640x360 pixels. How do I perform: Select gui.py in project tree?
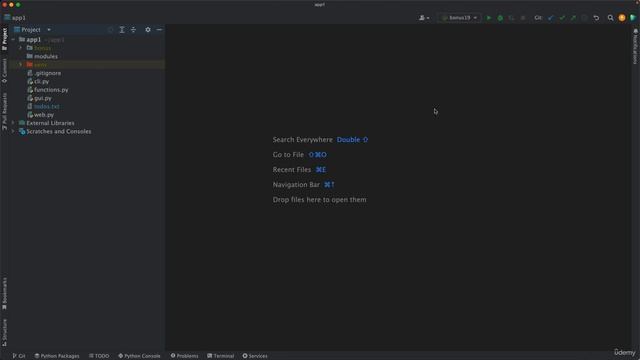pos(42,98)
